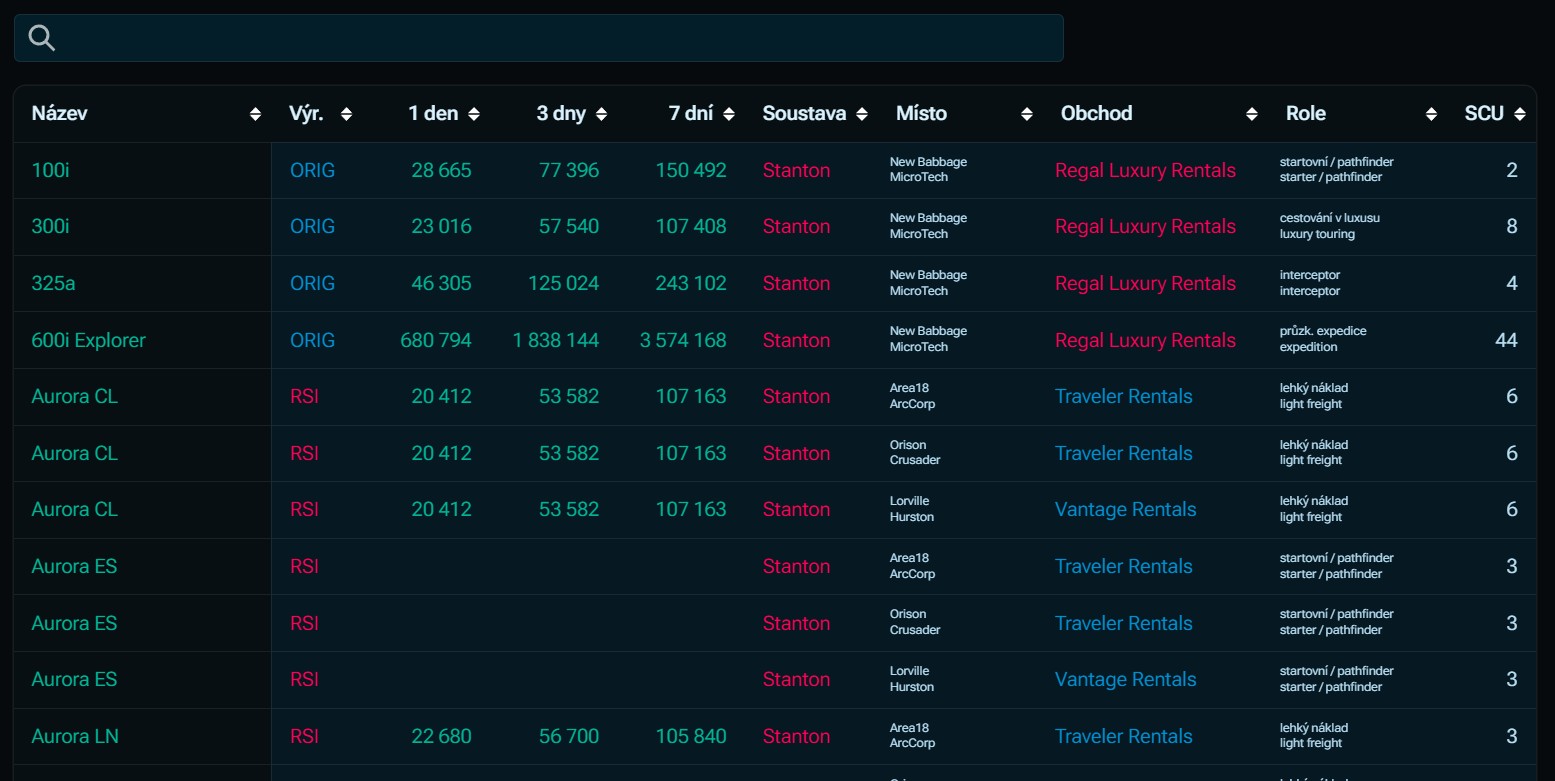This screenshot has width=1555, height=781.
Task: Sort by Výr. manufacturer column arrows
Action: click(346, 114)
